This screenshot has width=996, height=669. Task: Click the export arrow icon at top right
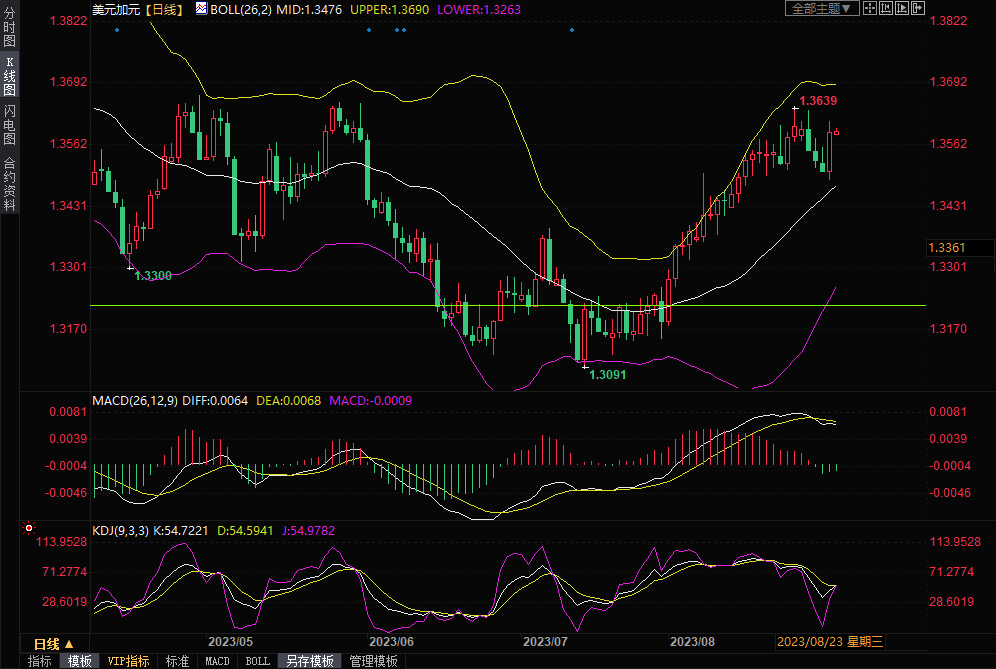(918, 8)
